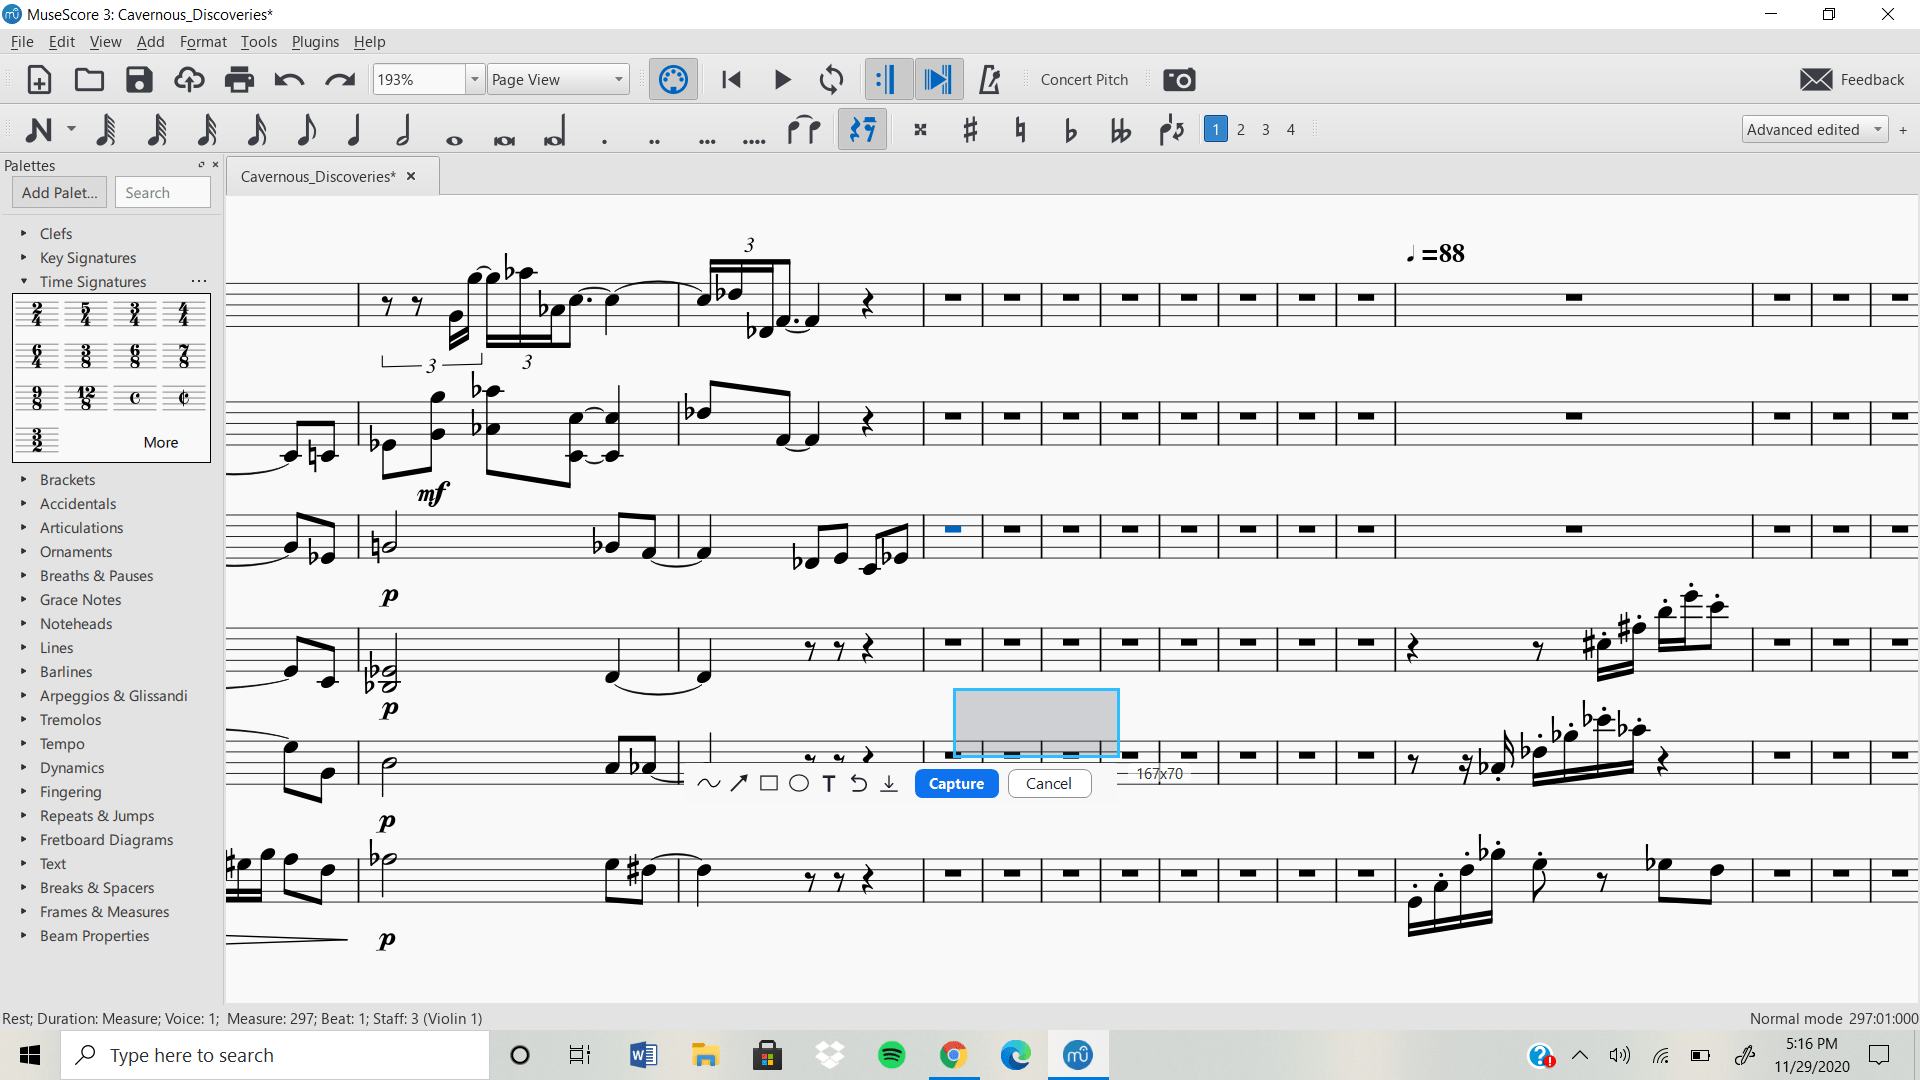Create a new score with New icon
The image size is (1920, 1080).
(39, 80)
